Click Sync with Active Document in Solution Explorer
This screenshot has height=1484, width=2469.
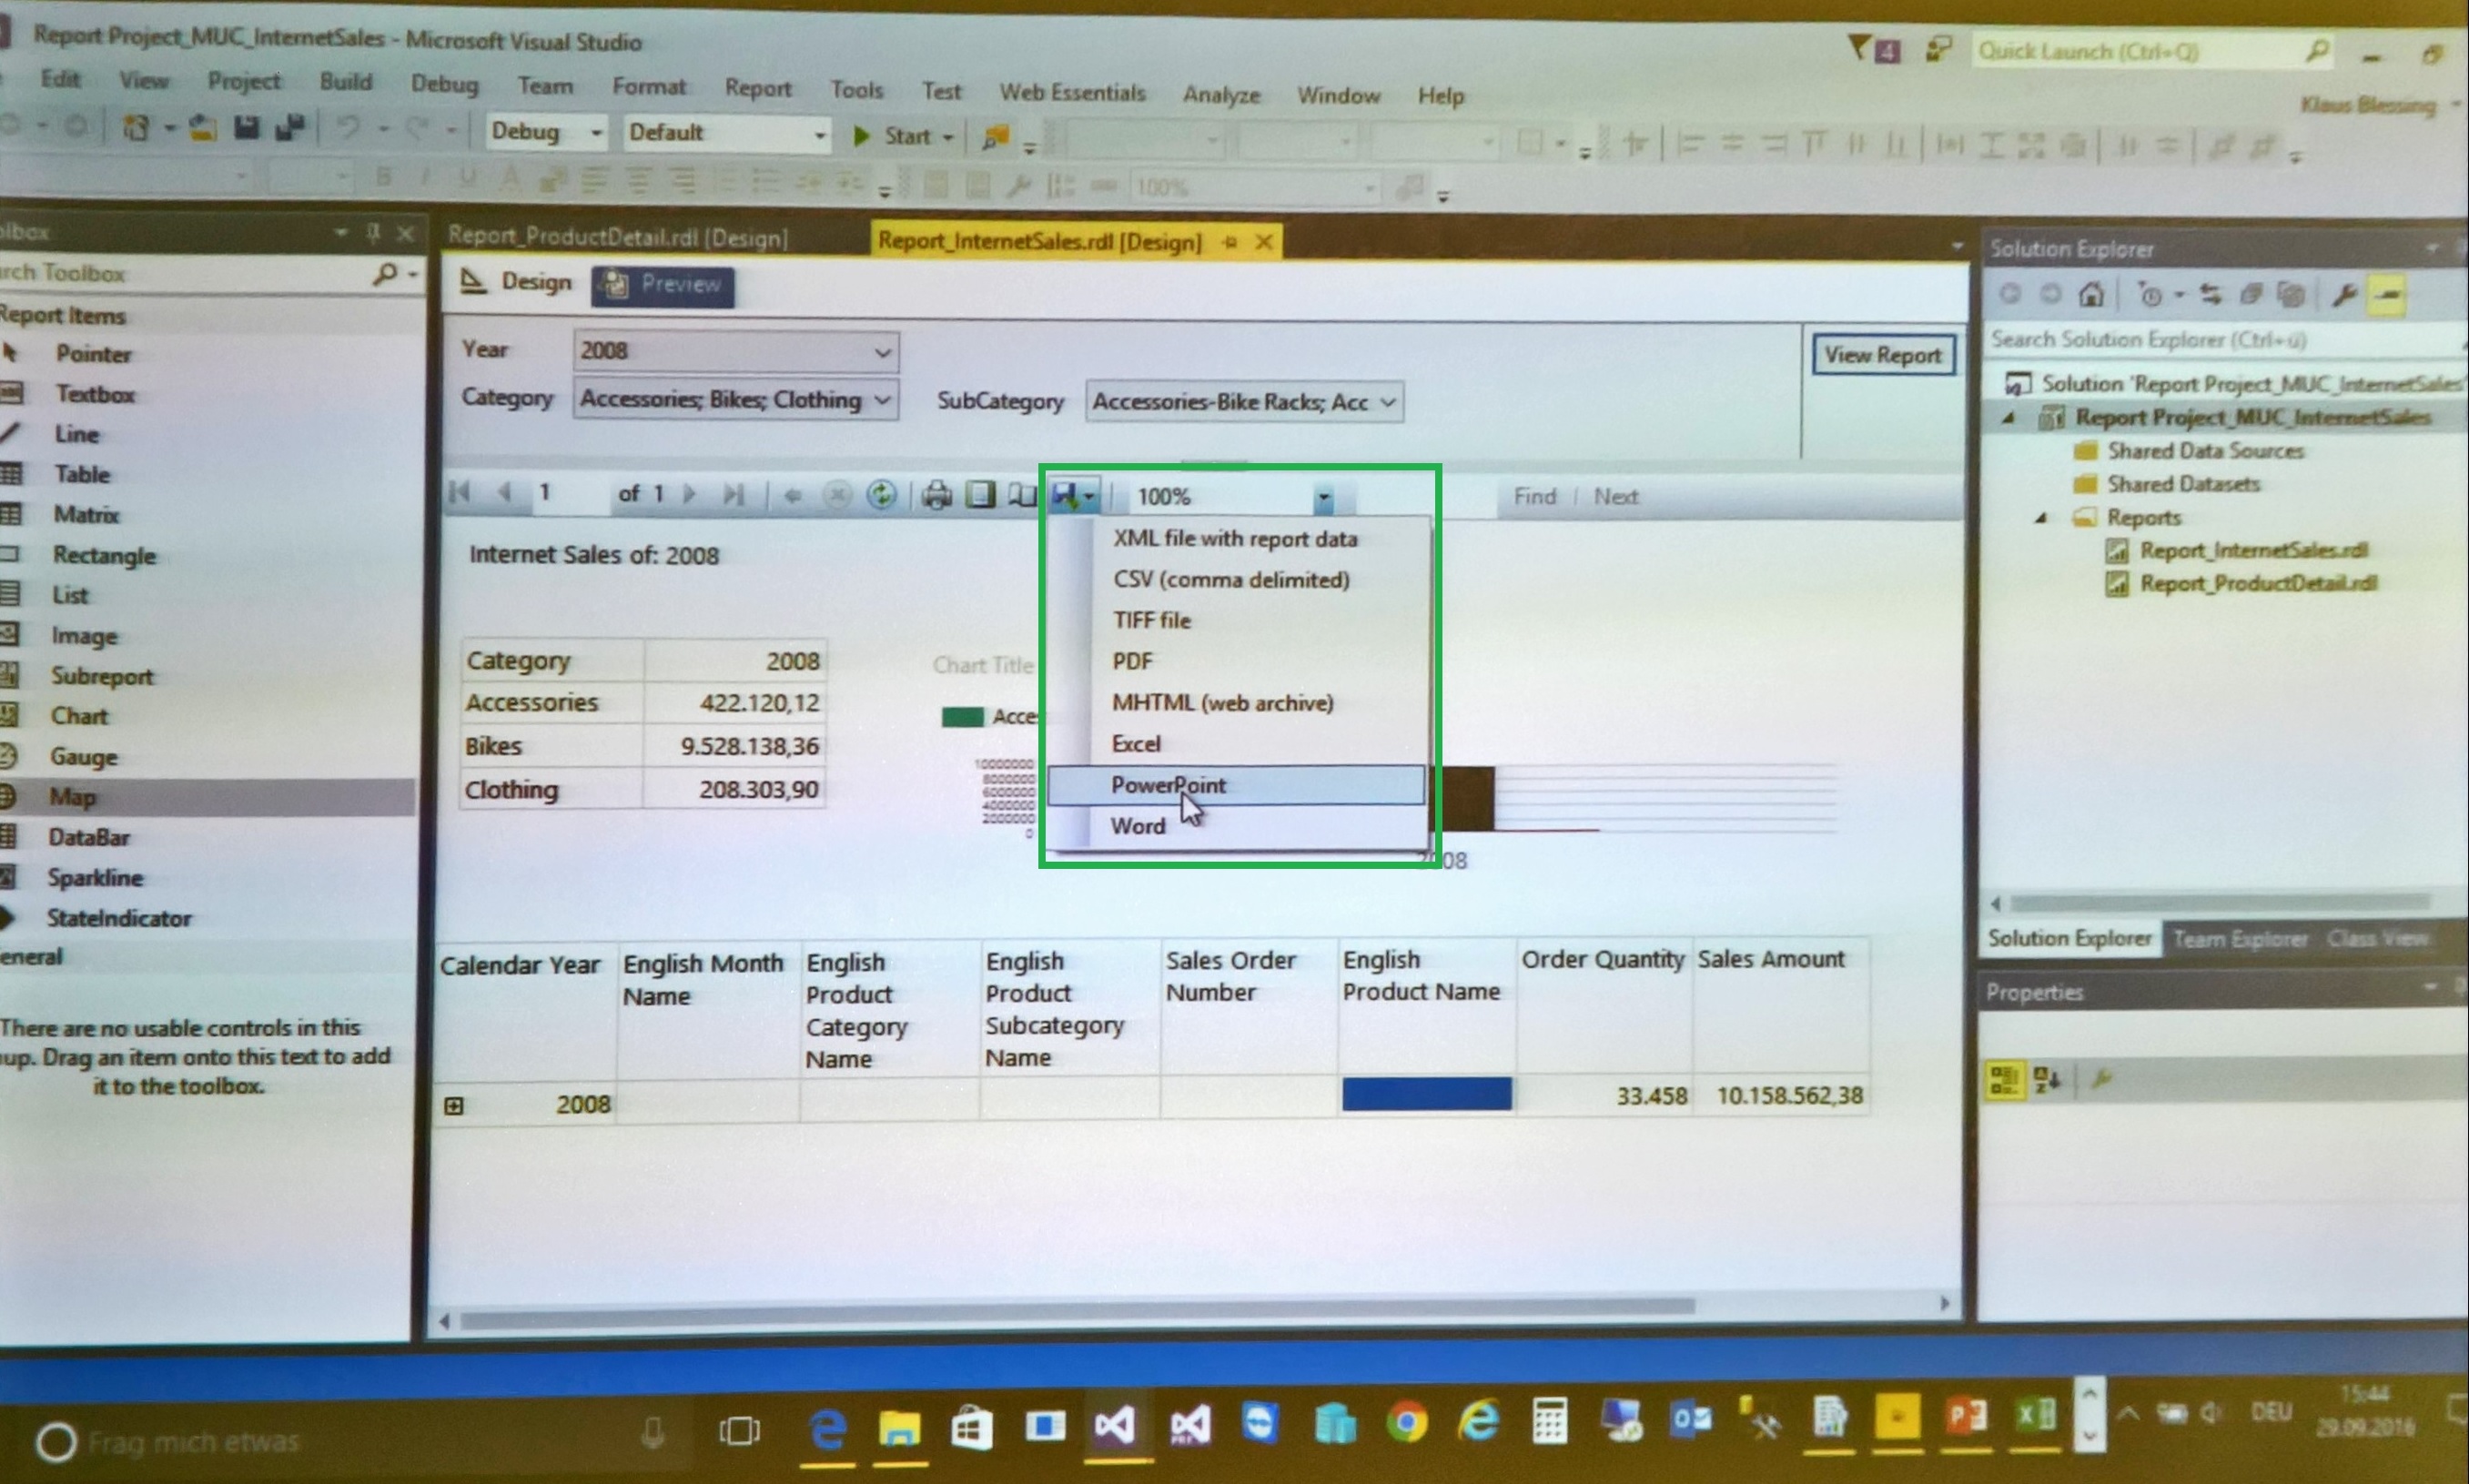[x=2213, y=293]
